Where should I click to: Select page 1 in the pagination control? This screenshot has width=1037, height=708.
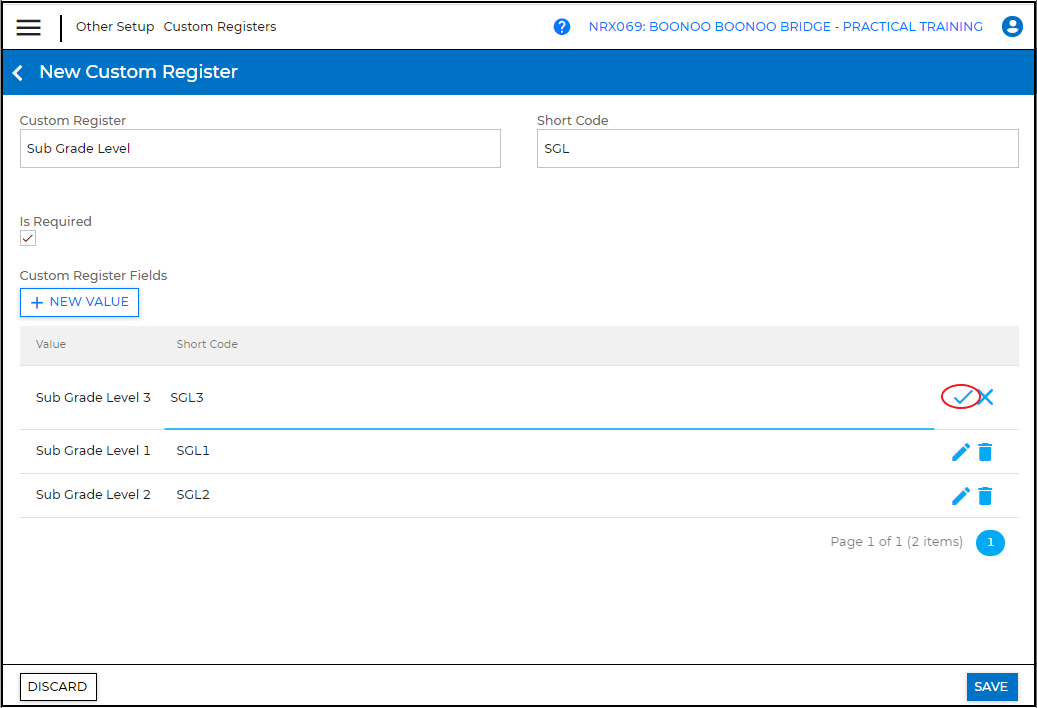(x=990, y=542)
